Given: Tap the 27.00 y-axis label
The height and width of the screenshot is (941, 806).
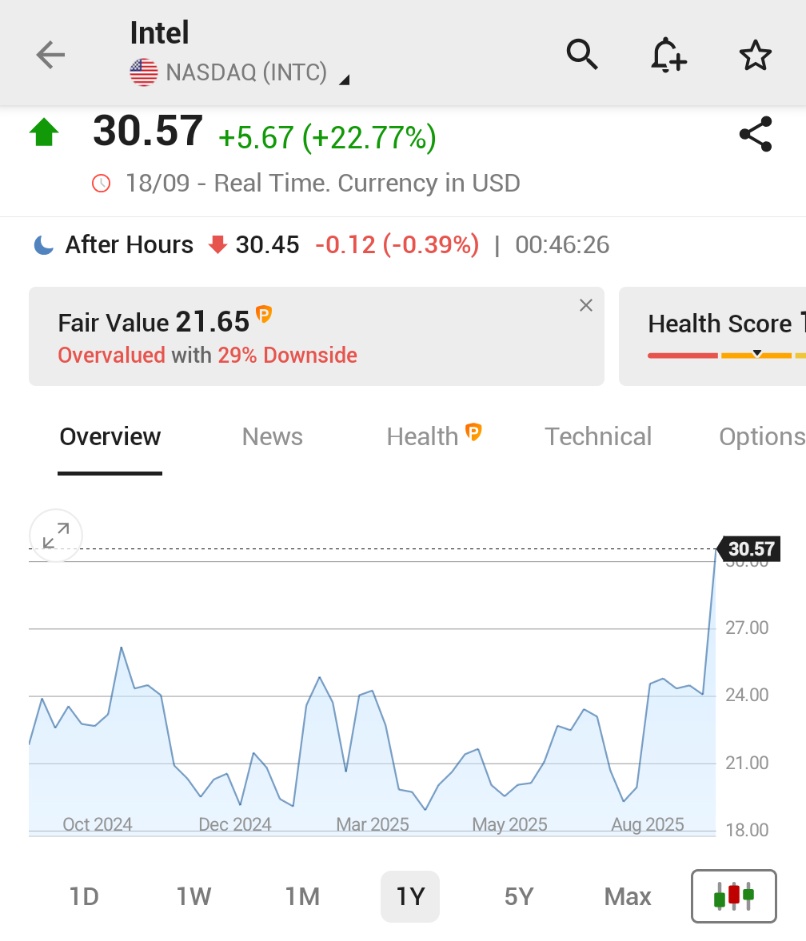Looking at the screenshot, I should 747,628.
